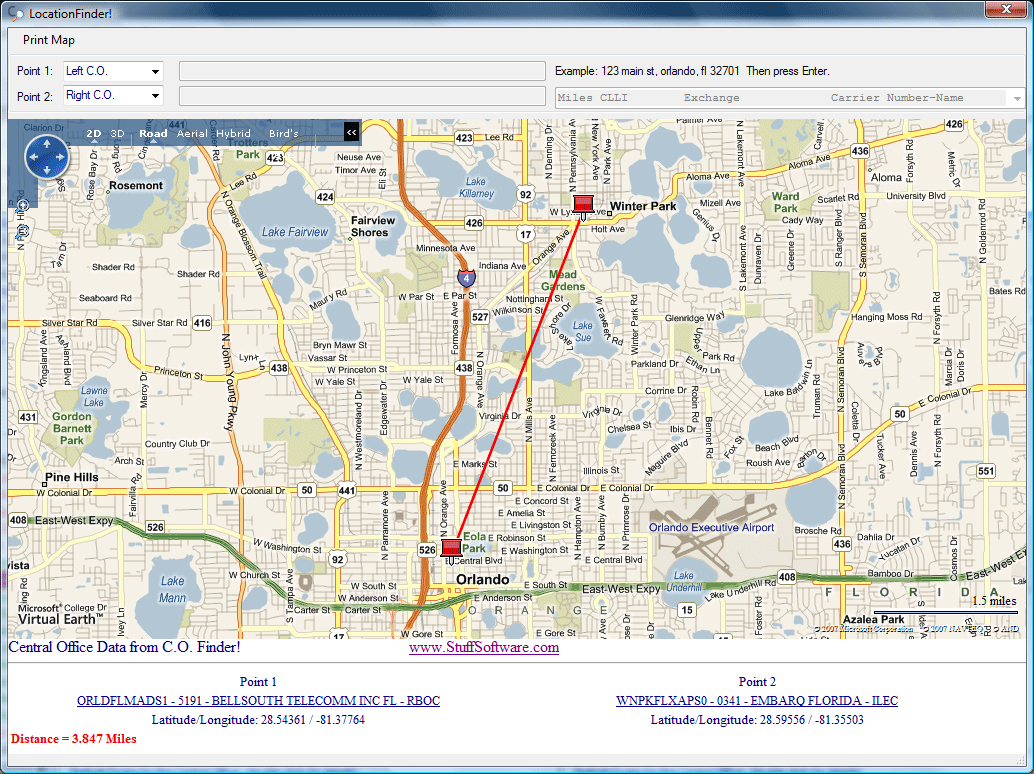Click the Interstate 4 shield on the map
This screenshot has width=1034, height=774.
tap(466, 278)
